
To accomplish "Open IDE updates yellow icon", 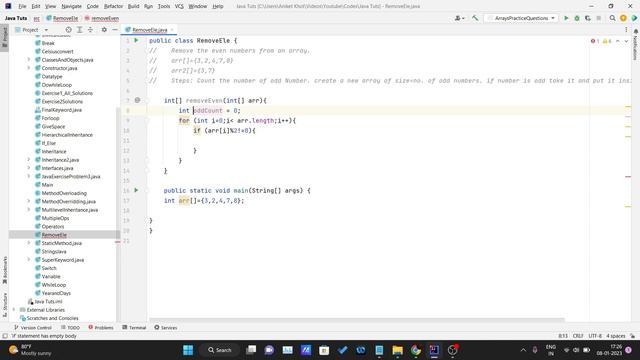I will 623,18.
